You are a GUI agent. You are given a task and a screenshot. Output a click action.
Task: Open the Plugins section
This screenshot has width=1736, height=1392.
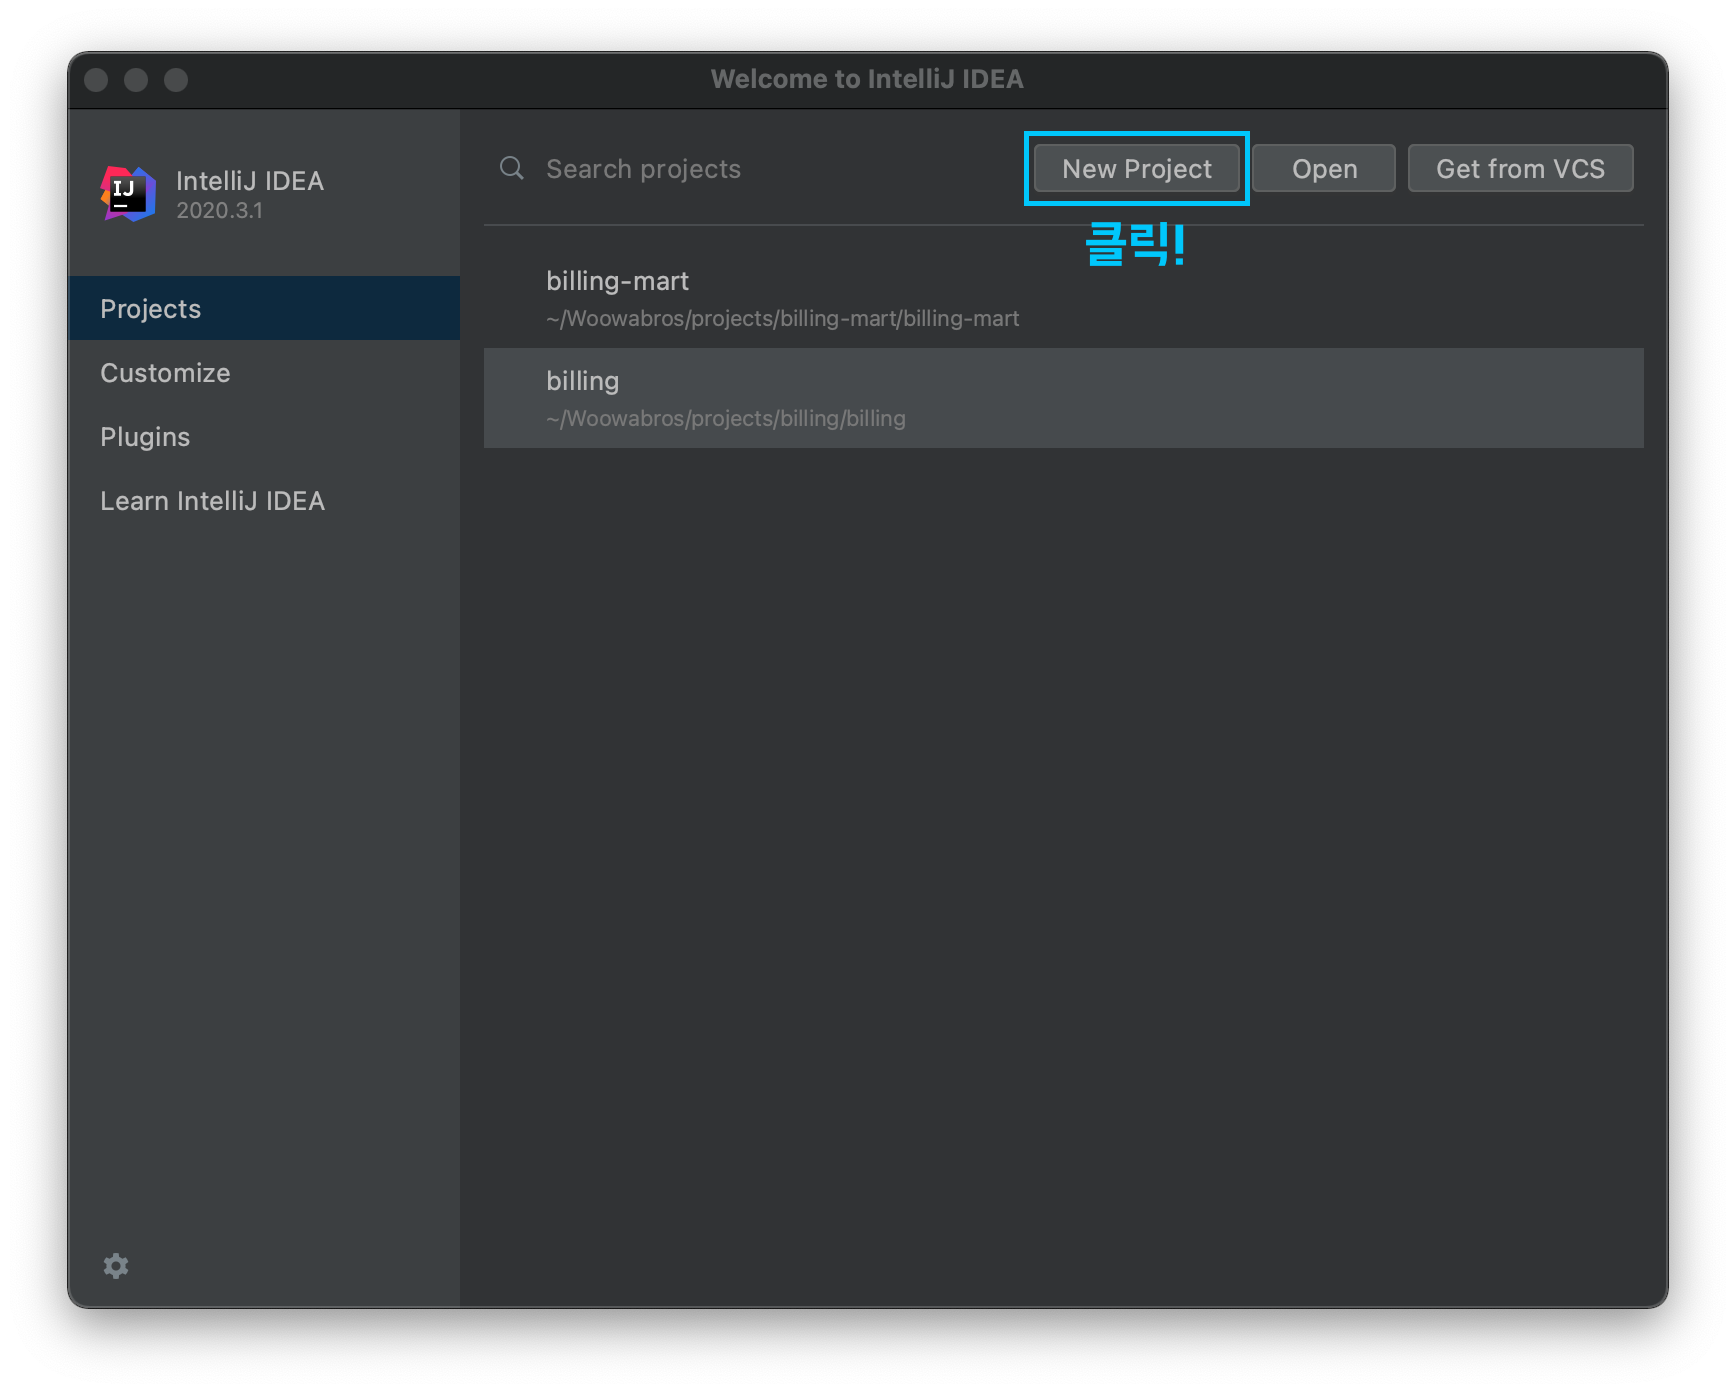[145, 437]
